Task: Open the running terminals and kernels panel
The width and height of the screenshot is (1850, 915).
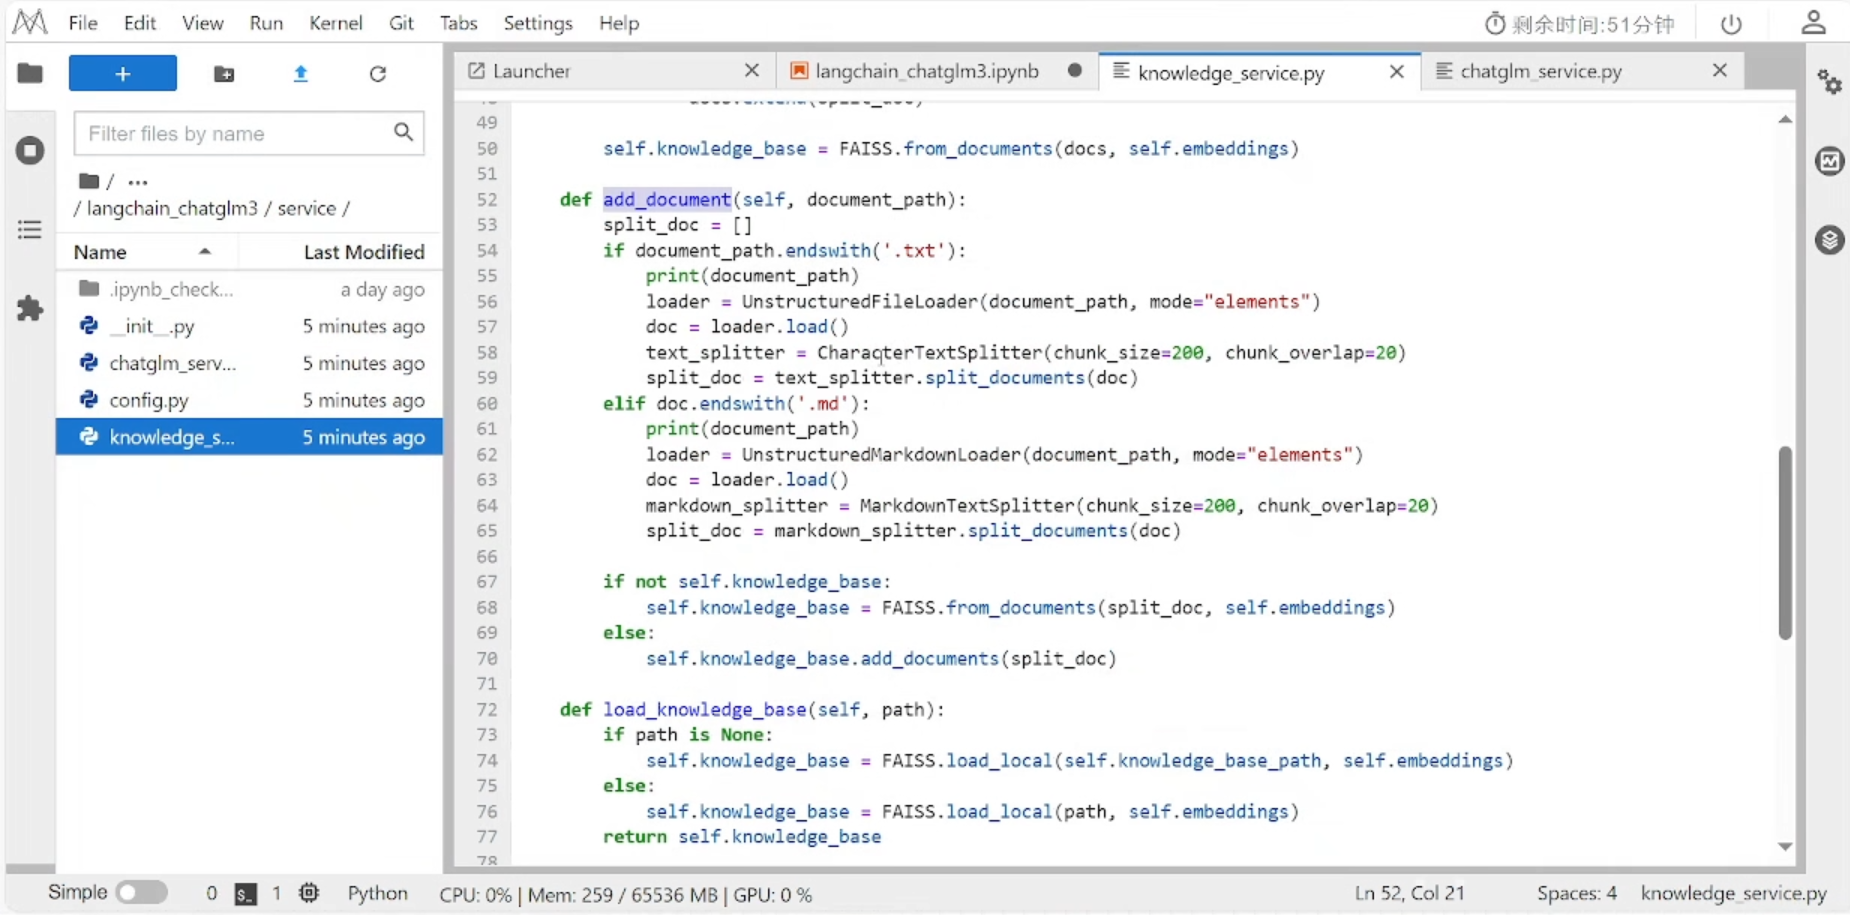Action: pos(30,151)
